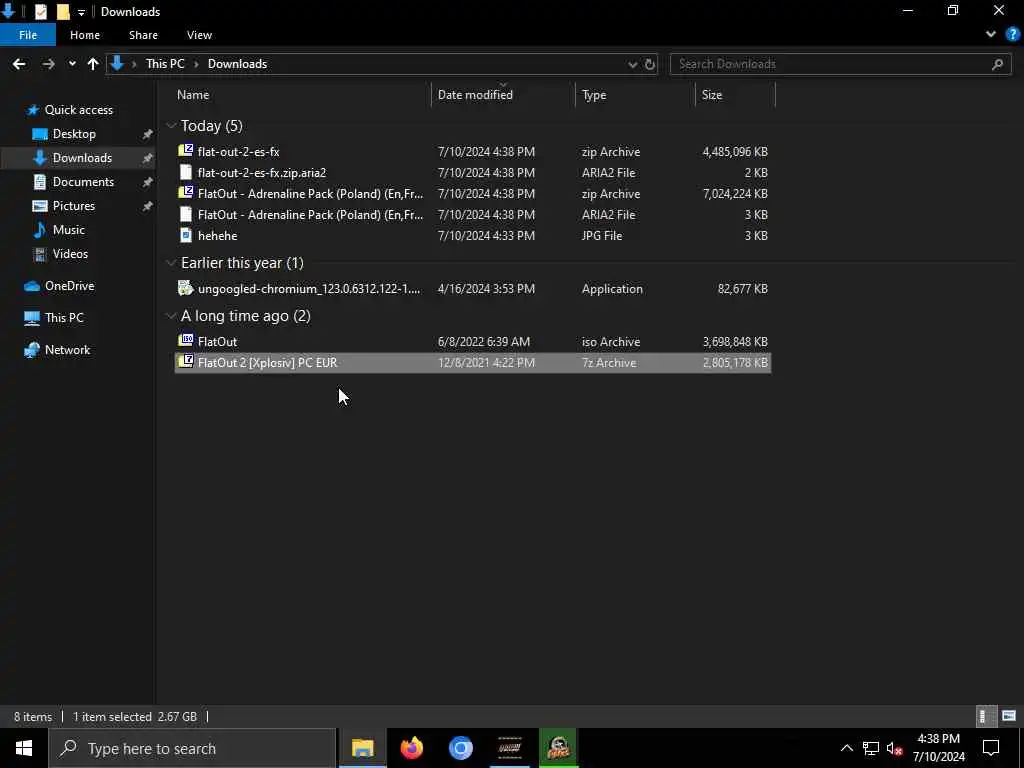Click the muted volume tray icon
This screenshot has height=768, width=1024.
(894, 748)
